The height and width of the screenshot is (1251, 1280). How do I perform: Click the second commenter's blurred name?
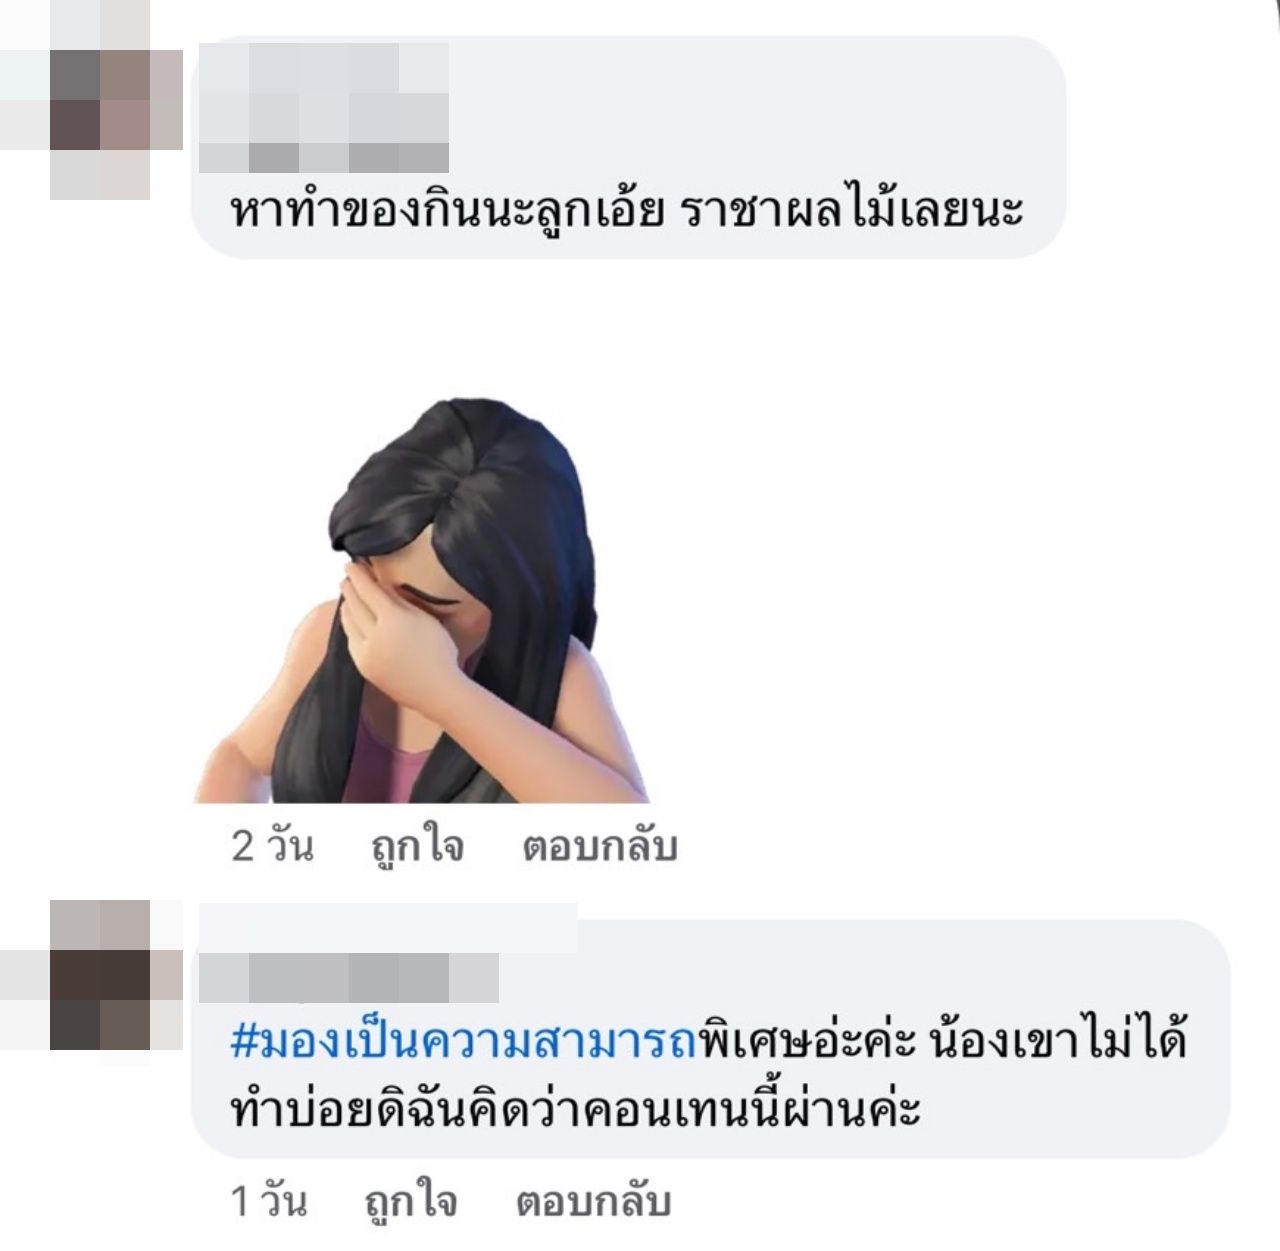pyautogui.click(x=349, y=977)
